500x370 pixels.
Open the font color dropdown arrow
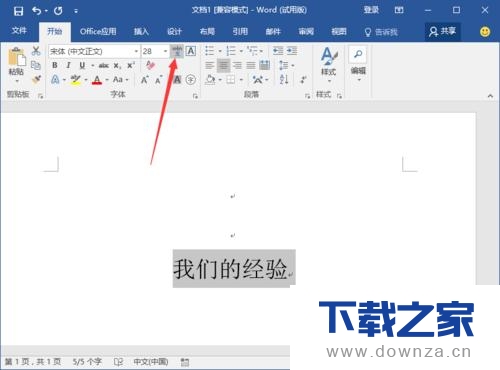point(107,80)
